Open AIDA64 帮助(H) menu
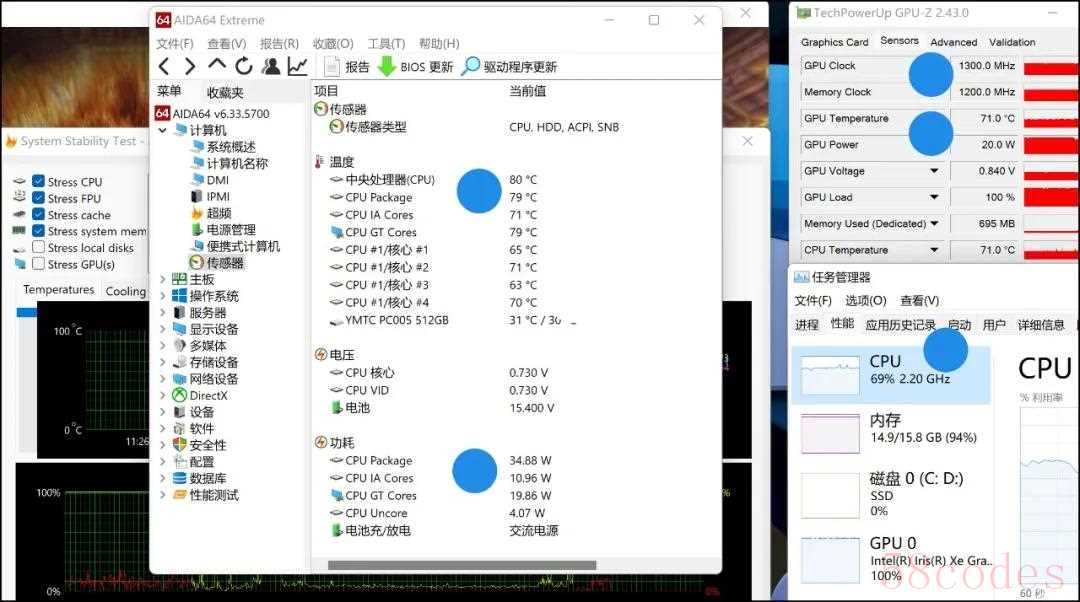Image resolution: width=1080 pixels, height=602 pixels. tap(439, 43)
